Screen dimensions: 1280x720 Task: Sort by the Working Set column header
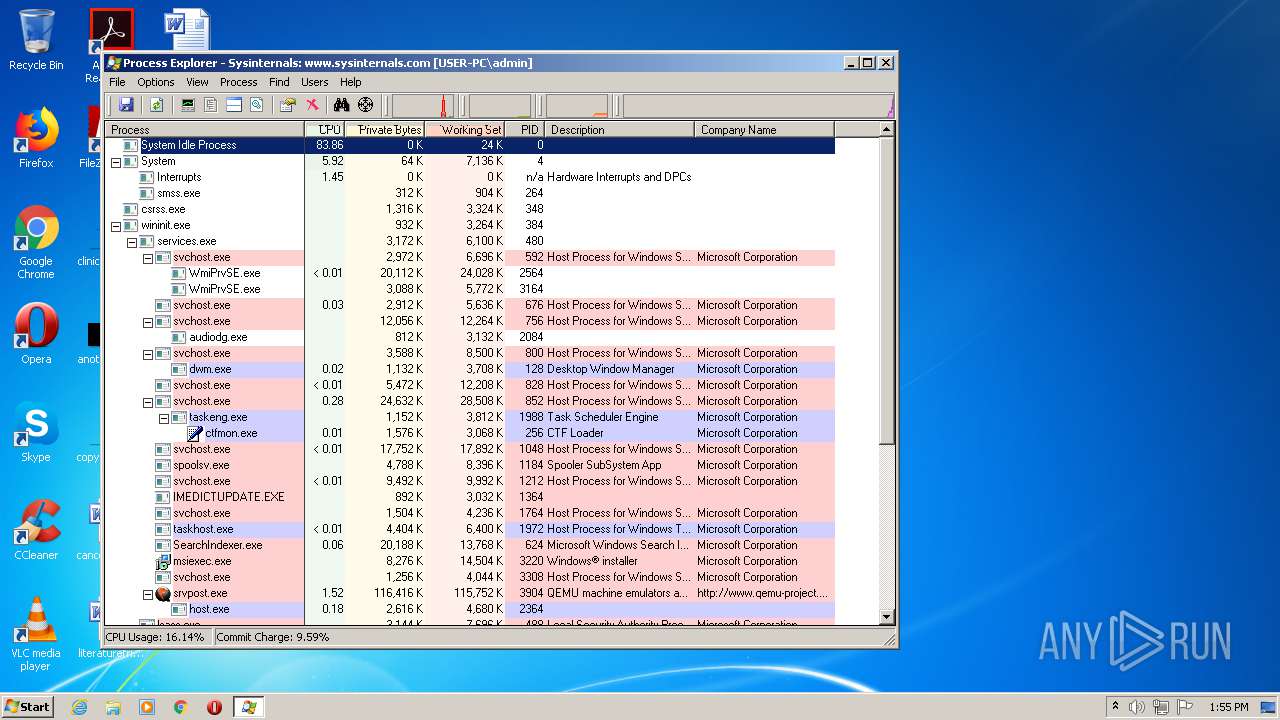click(x=465, y=129)
